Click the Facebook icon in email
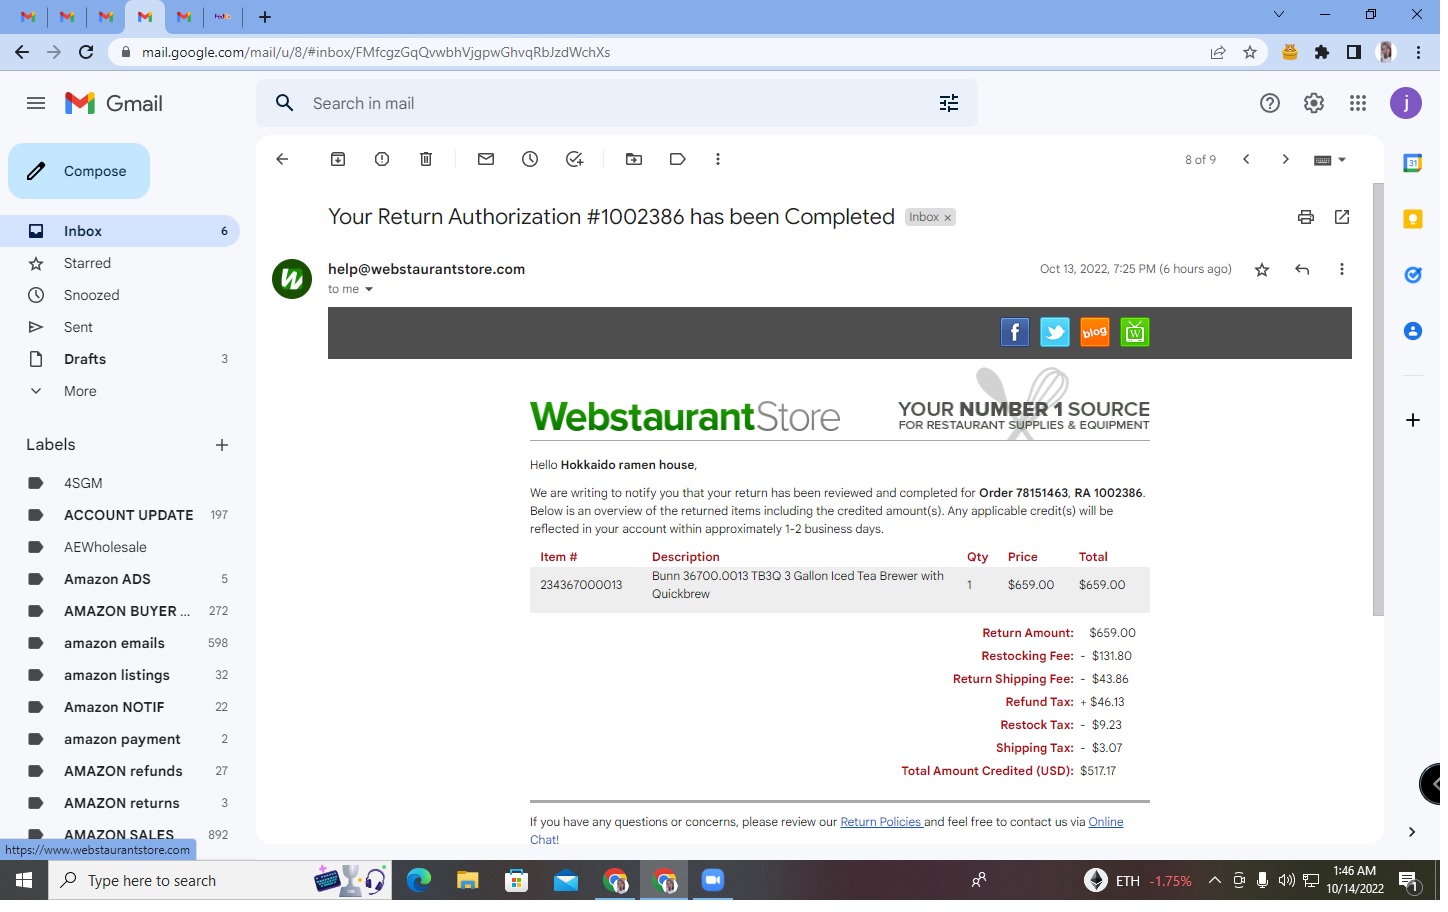The image size is (1448, 912). pos(1015,332)
